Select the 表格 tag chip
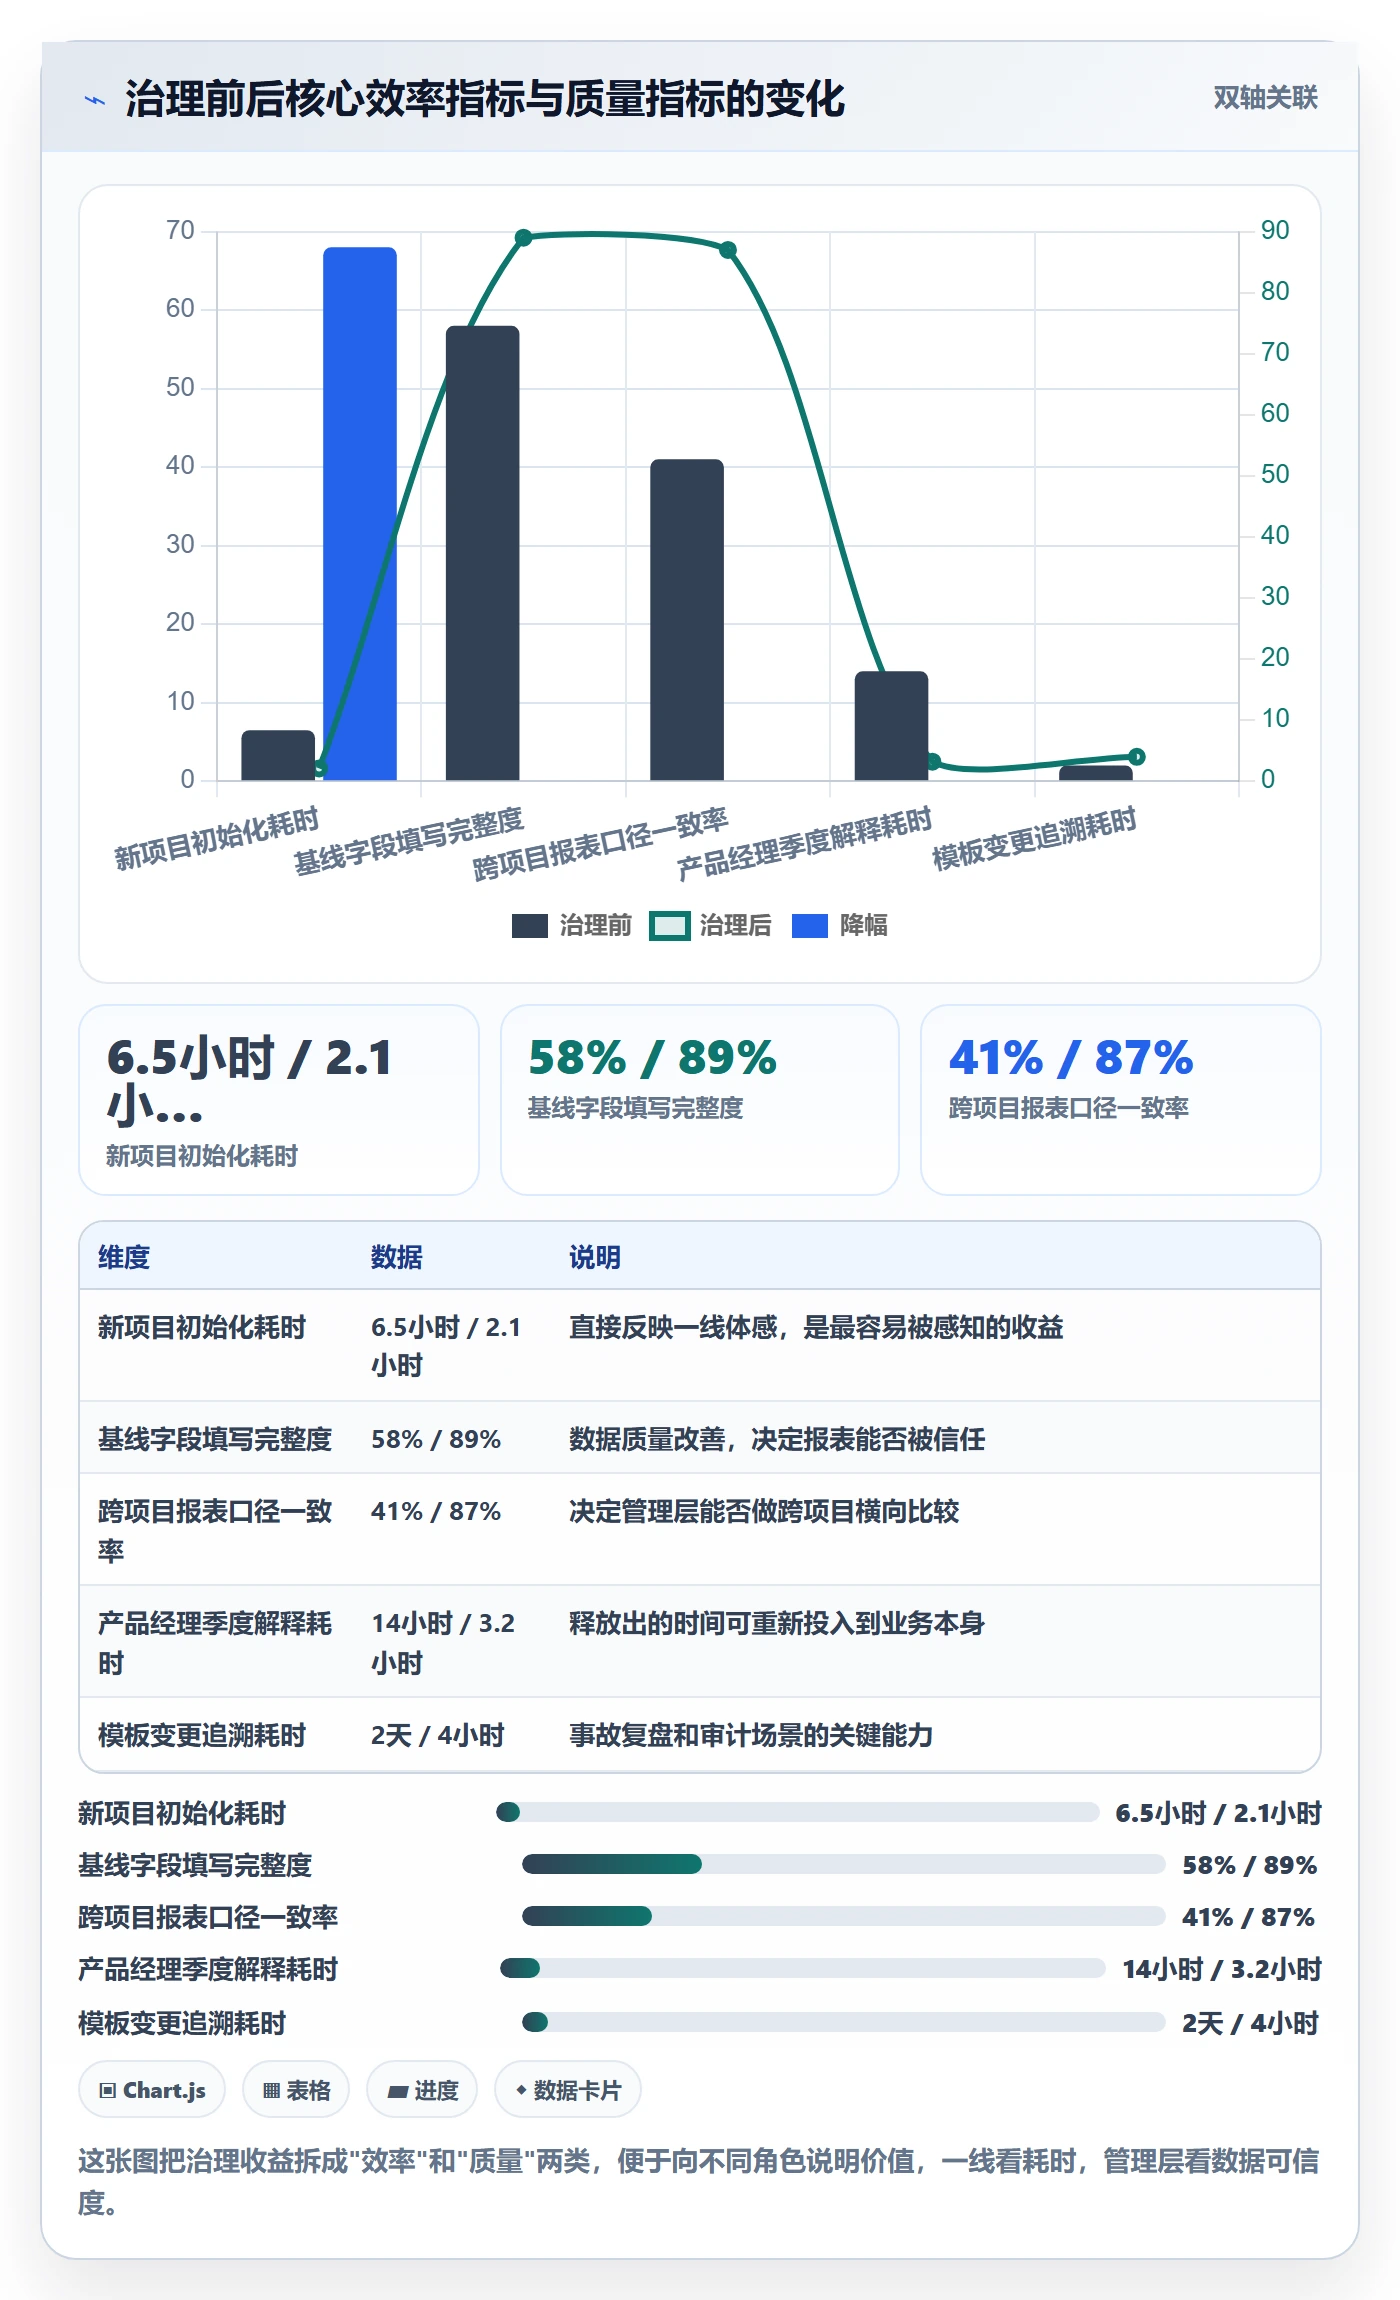Screen dimensions: 1400x2300 [x=296, y=2089]
